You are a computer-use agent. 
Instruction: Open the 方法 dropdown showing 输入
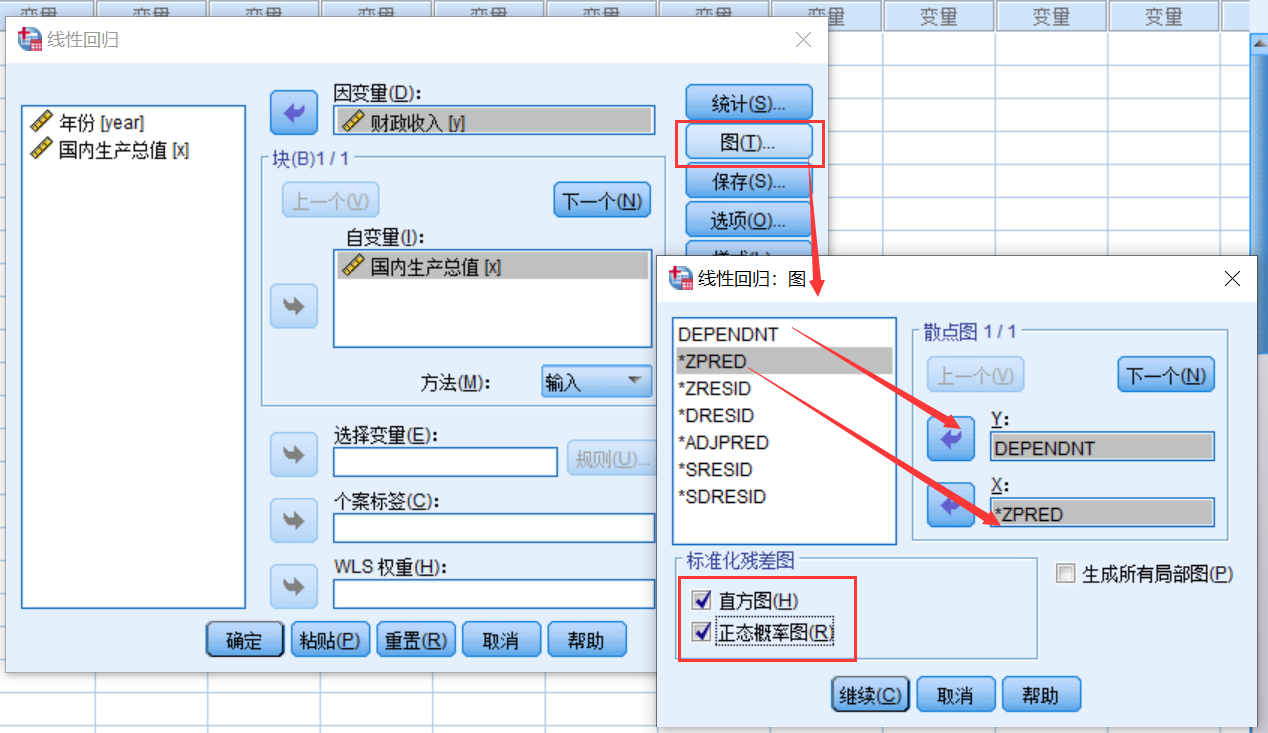point(596,381)
